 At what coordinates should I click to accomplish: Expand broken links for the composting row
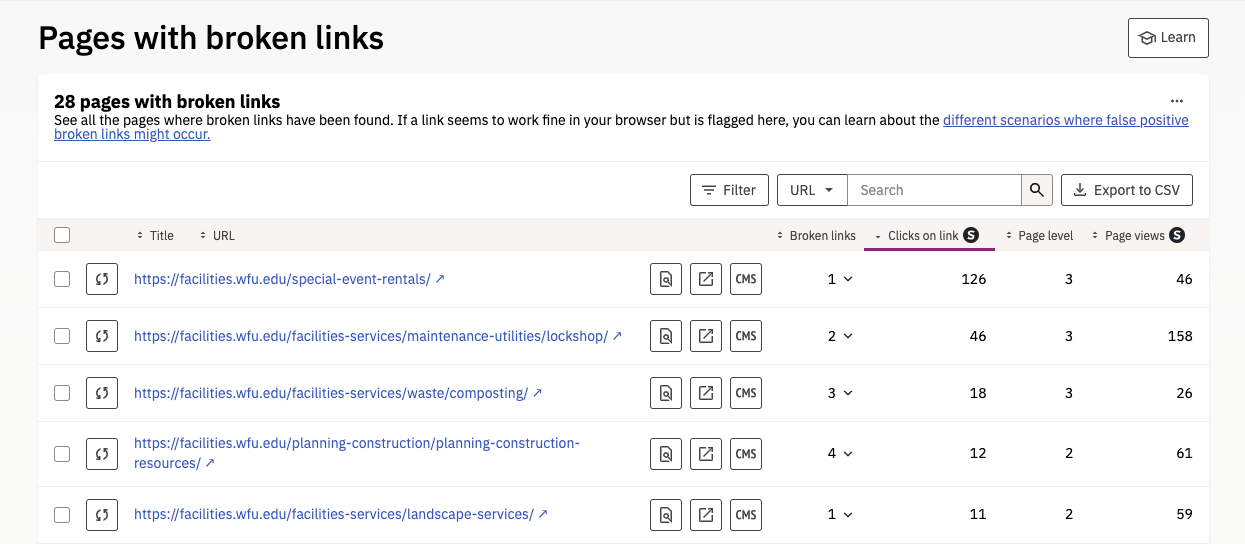840,393
